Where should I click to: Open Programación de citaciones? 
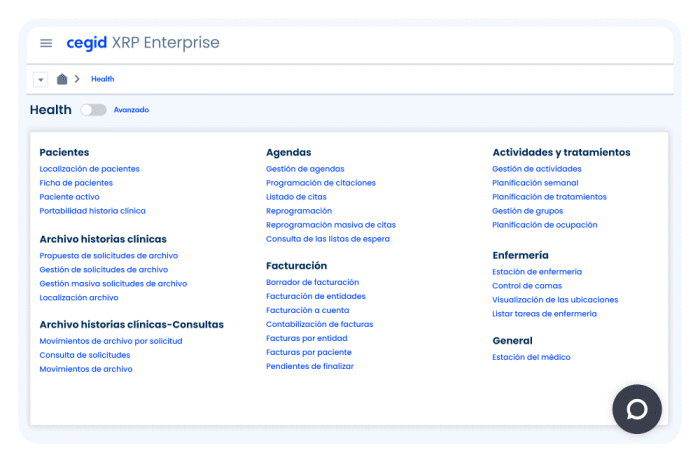(x=321, y=183)
